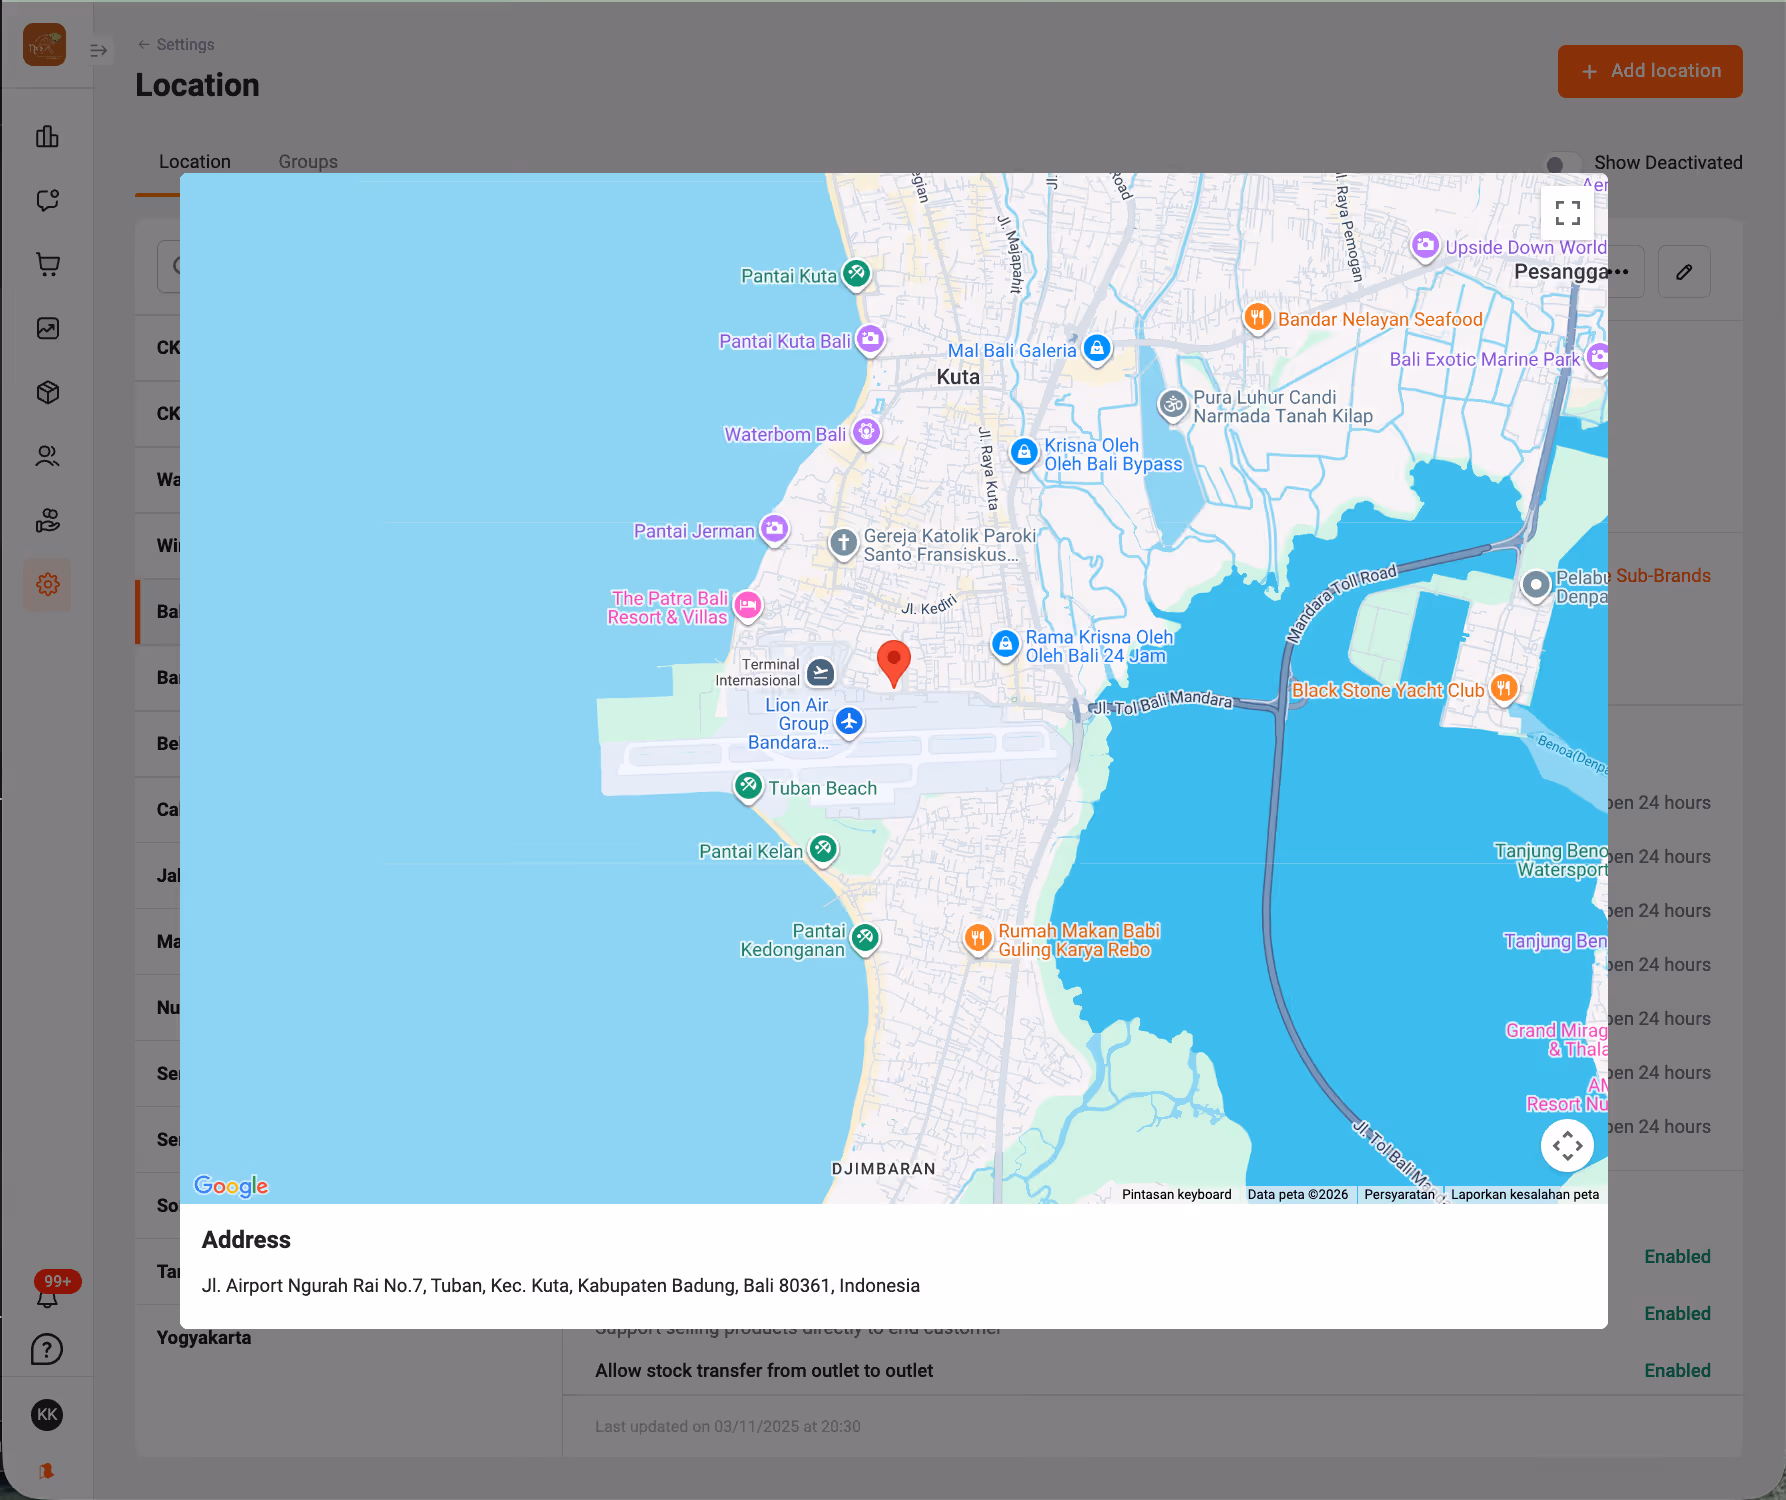Open the staff hand-coins sidebar icon

(47, 520)
